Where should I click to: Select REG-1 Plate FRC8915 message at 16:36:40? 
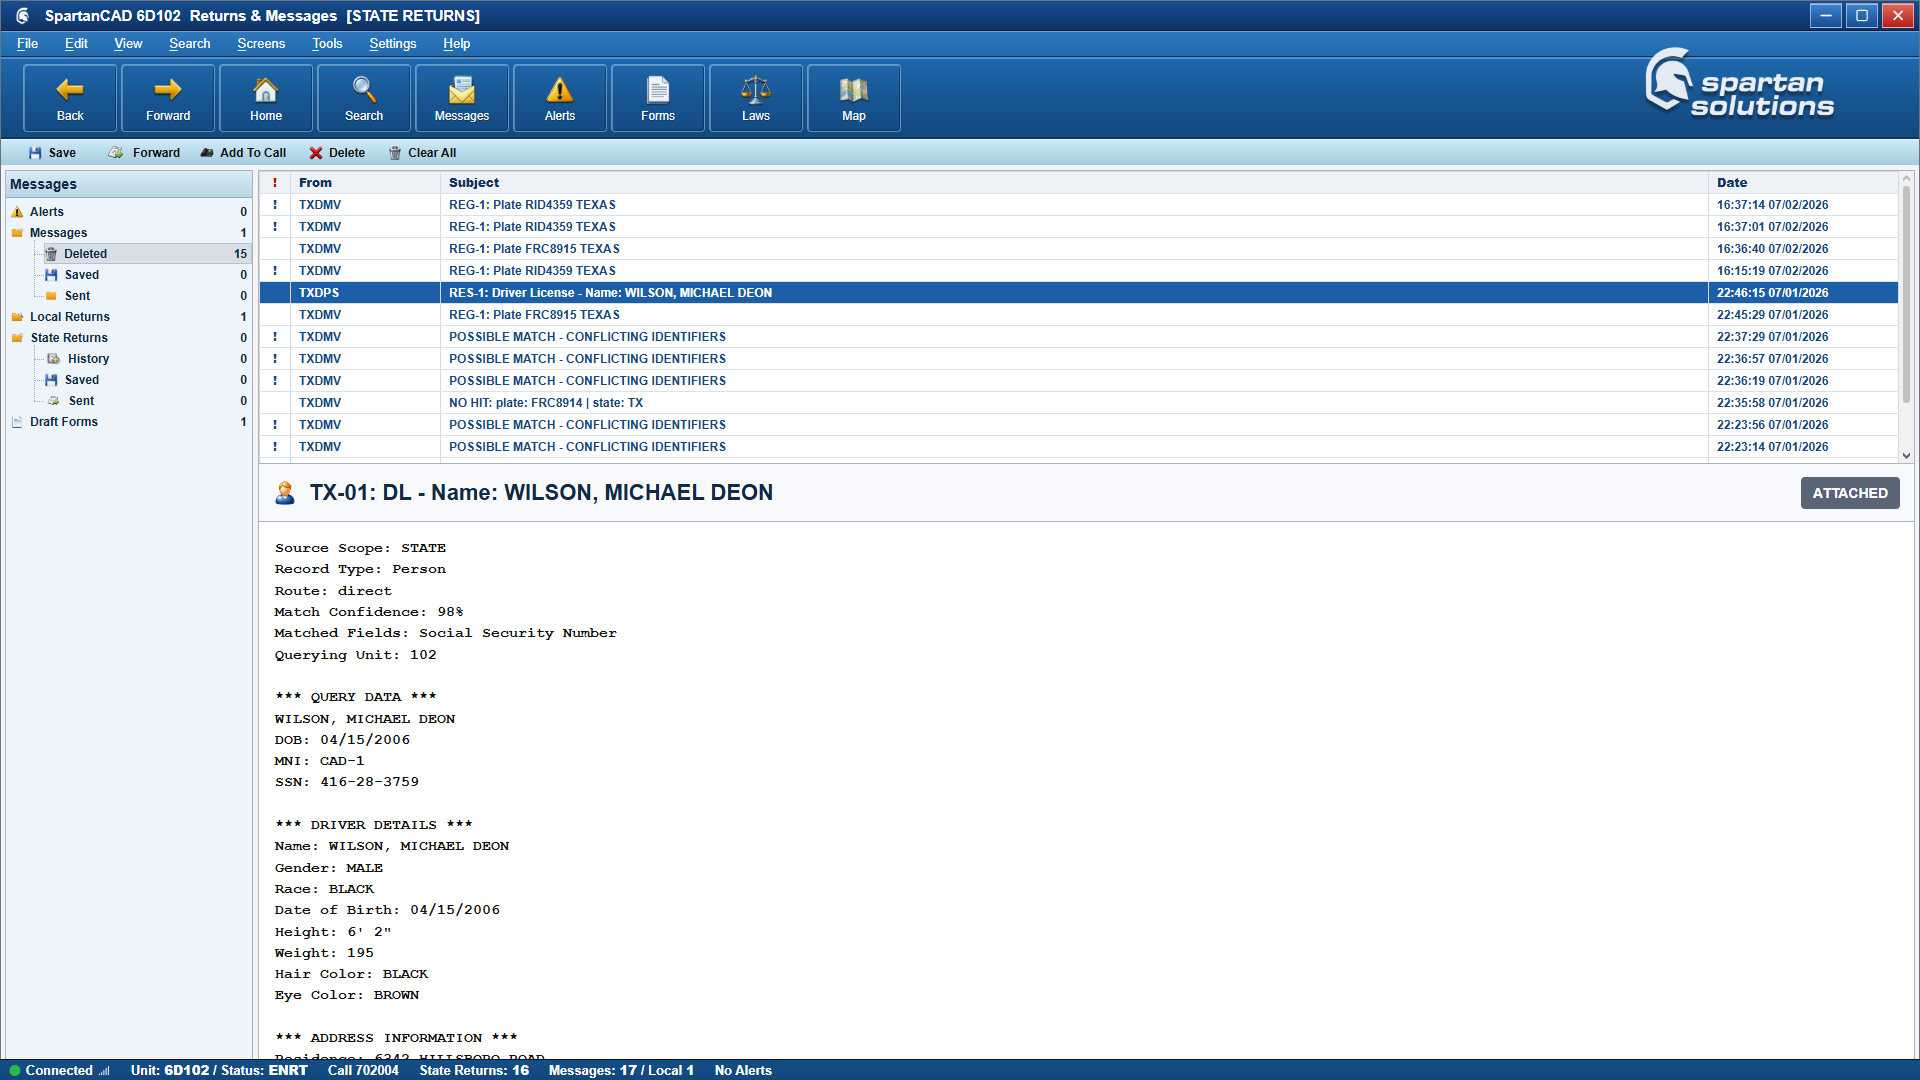coord(1079,249)
